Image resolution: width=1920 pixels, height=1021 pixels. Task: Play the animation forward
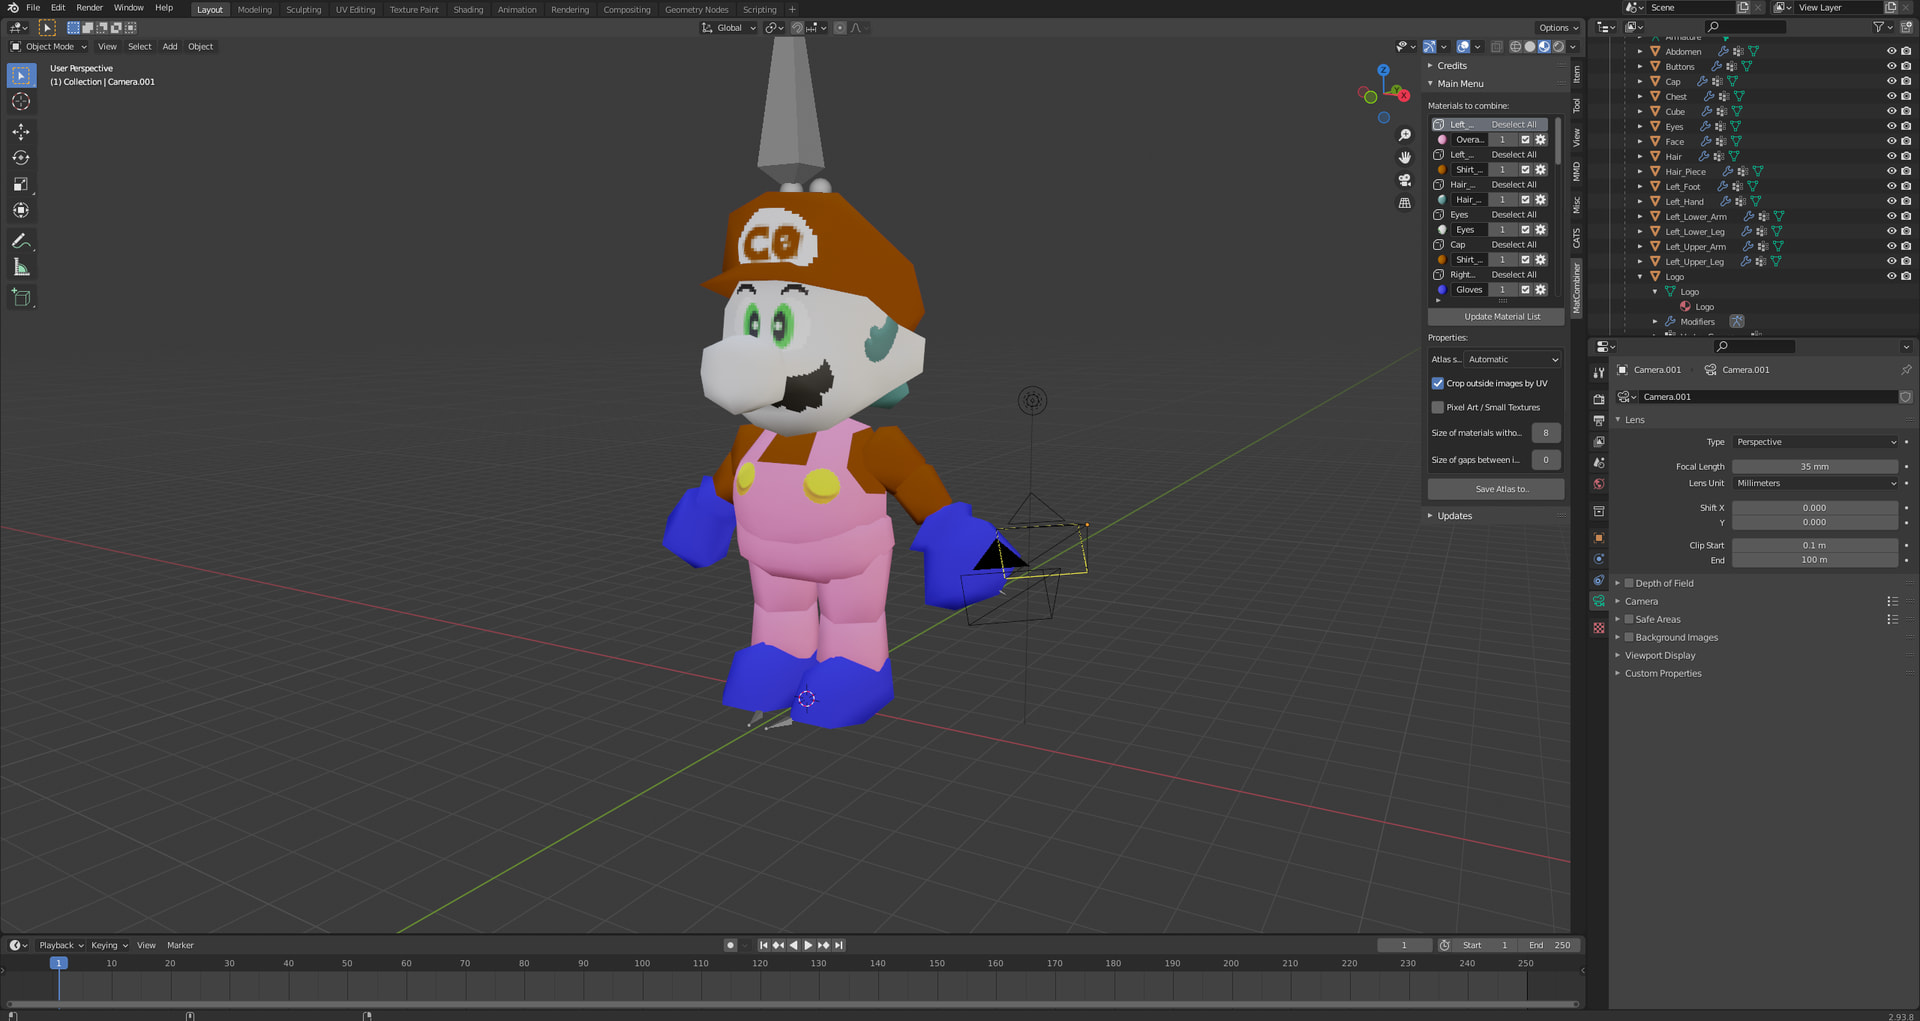pos(808,945)
